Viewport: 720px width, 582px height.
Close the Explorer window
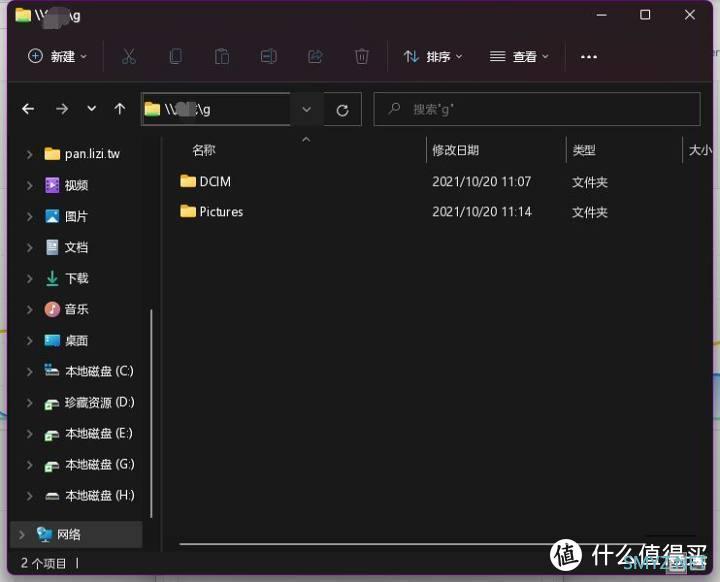(x=690, y=15)
